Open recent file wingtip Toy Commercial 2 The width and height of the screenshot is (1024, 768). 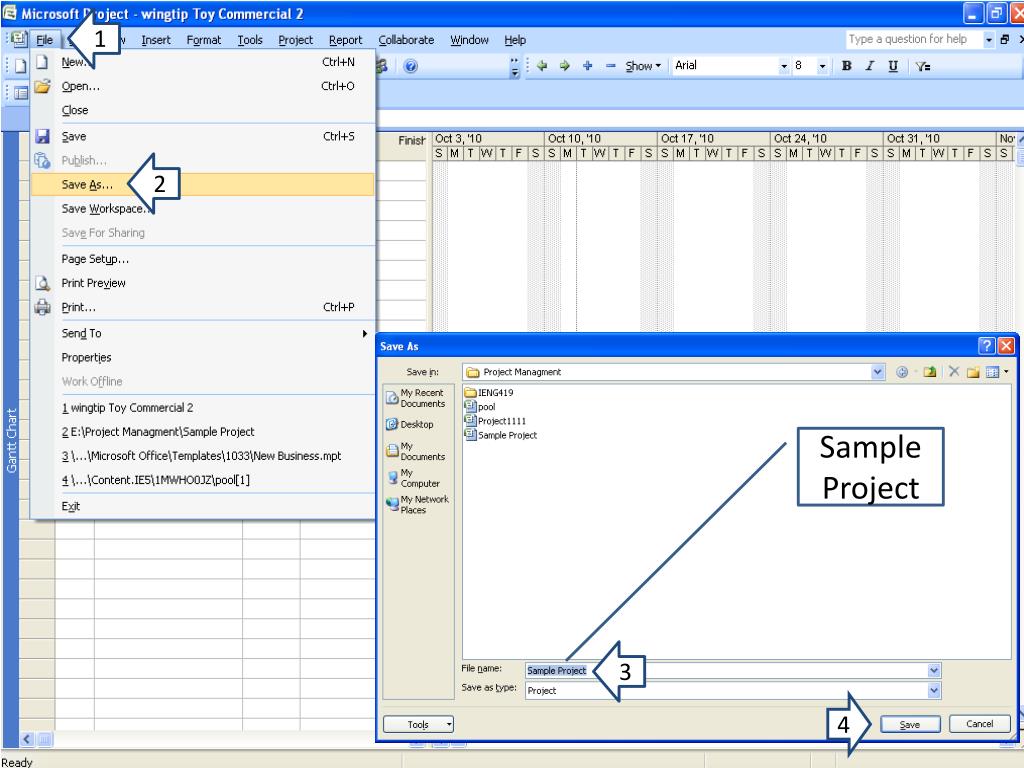pos(202,408)
